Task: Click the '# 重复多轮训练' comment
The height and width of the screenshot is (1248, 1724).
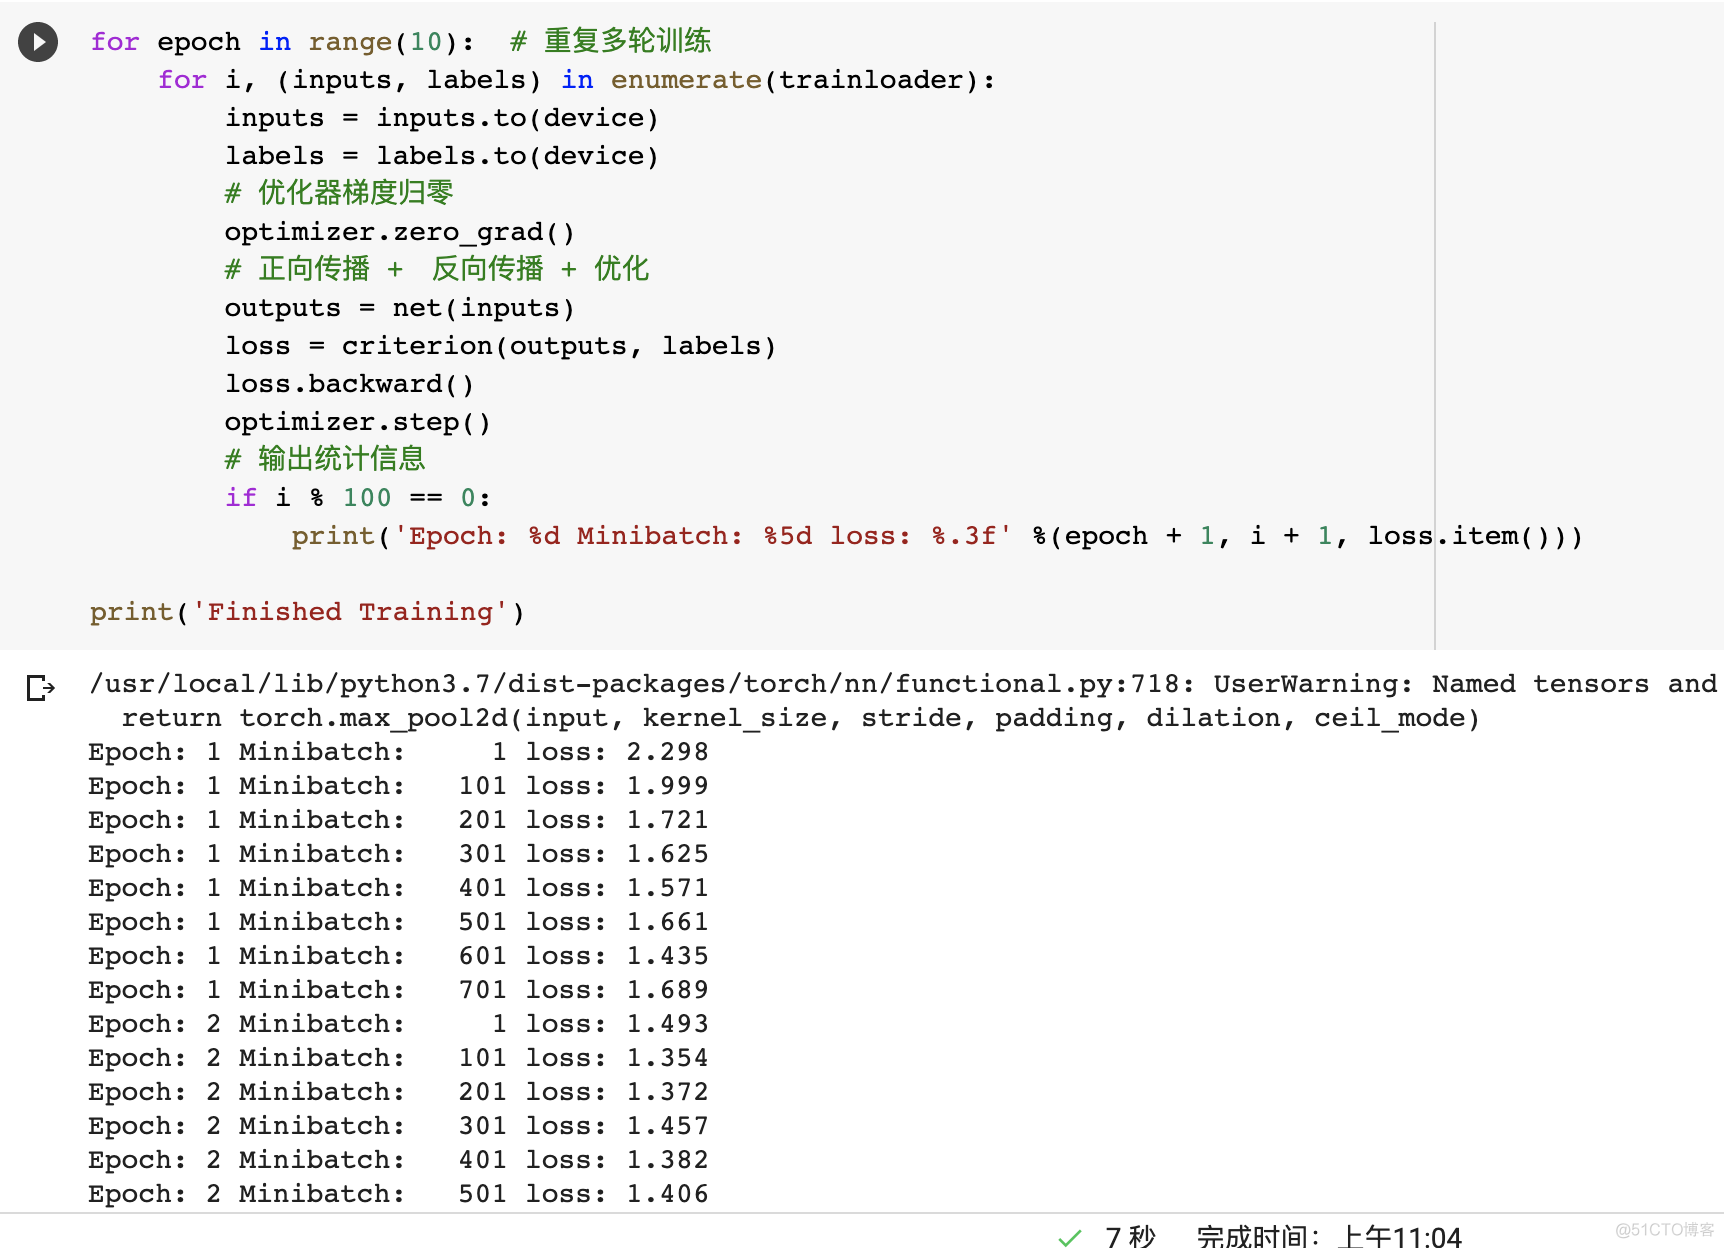Action: tap(611, 41)
